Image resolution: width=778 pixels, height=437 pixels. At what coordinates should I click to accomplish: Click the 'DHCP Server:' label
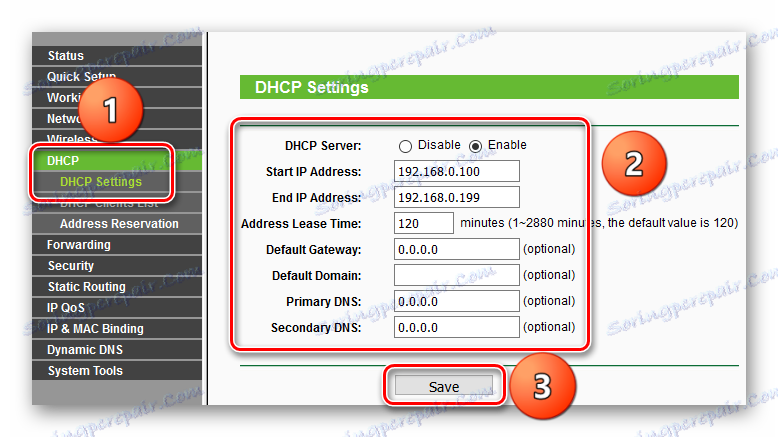pyautogui.click(x=323, y=146)
